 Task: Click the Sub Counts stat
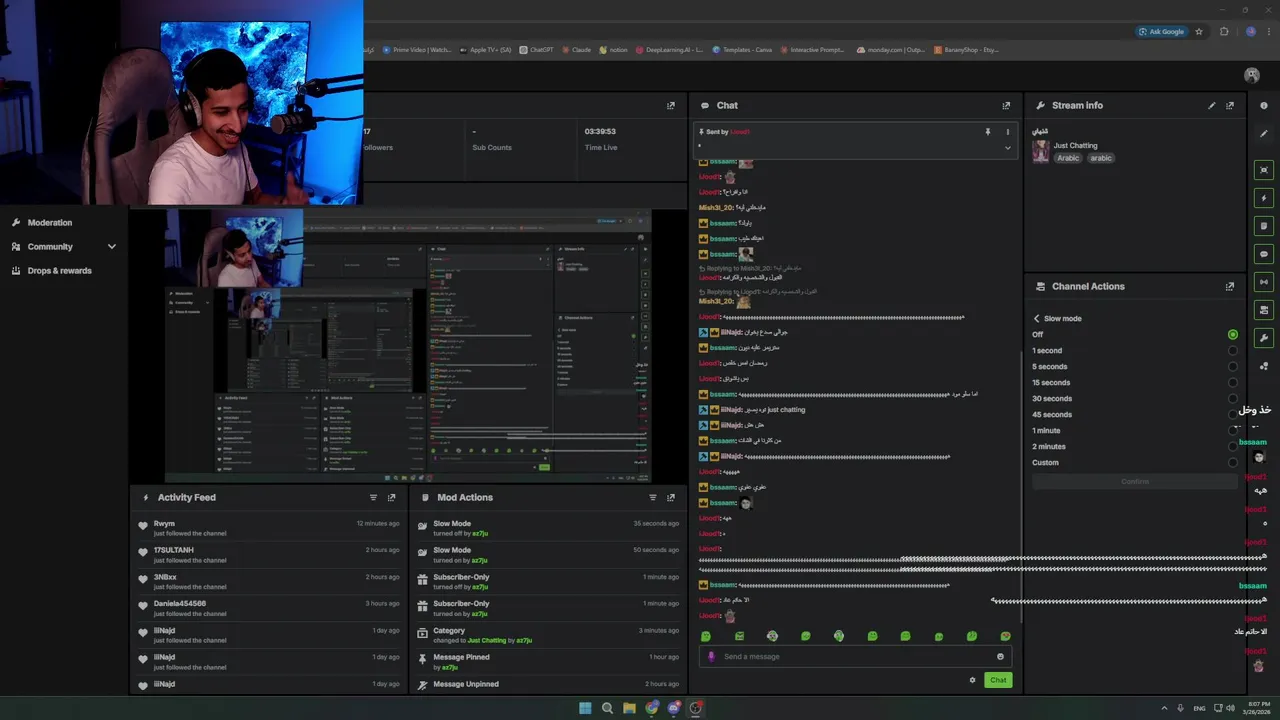[492, 139]
